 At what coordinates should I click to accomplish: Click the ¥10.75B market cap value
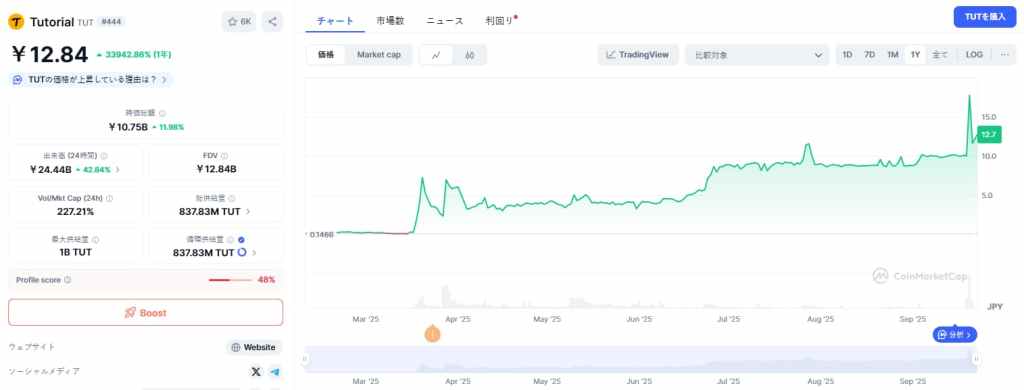(128, 127)
